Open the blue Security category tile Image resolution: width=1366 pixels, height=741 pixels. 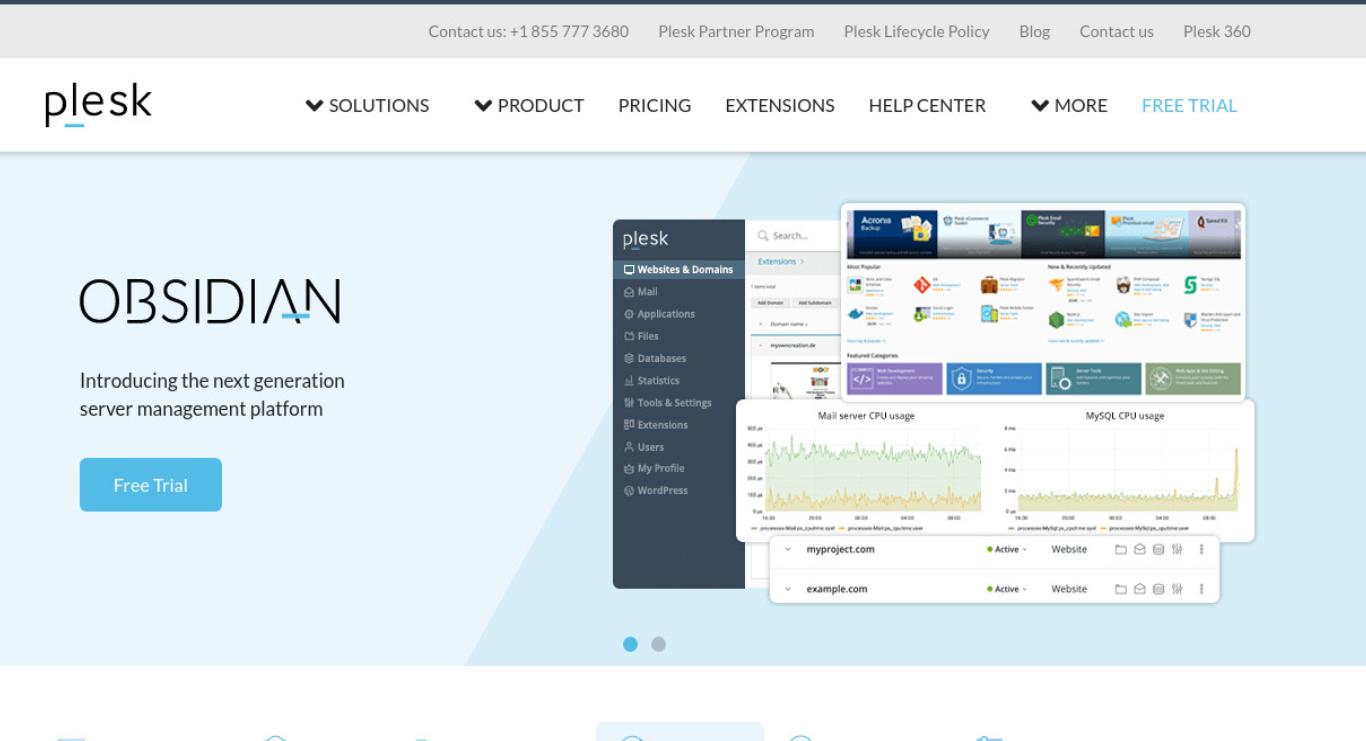[993, 379]
